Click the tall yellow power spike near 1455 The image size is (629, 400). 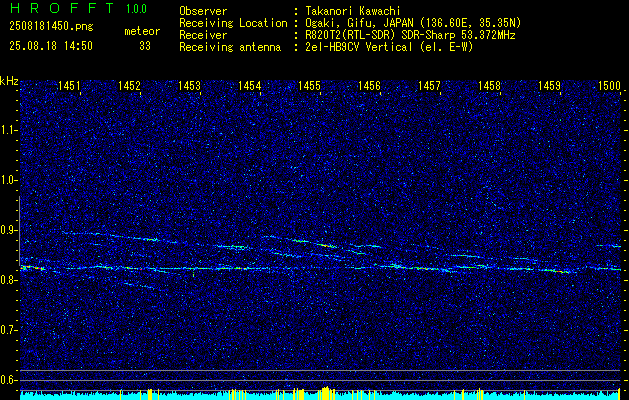[x=326, y=392]
